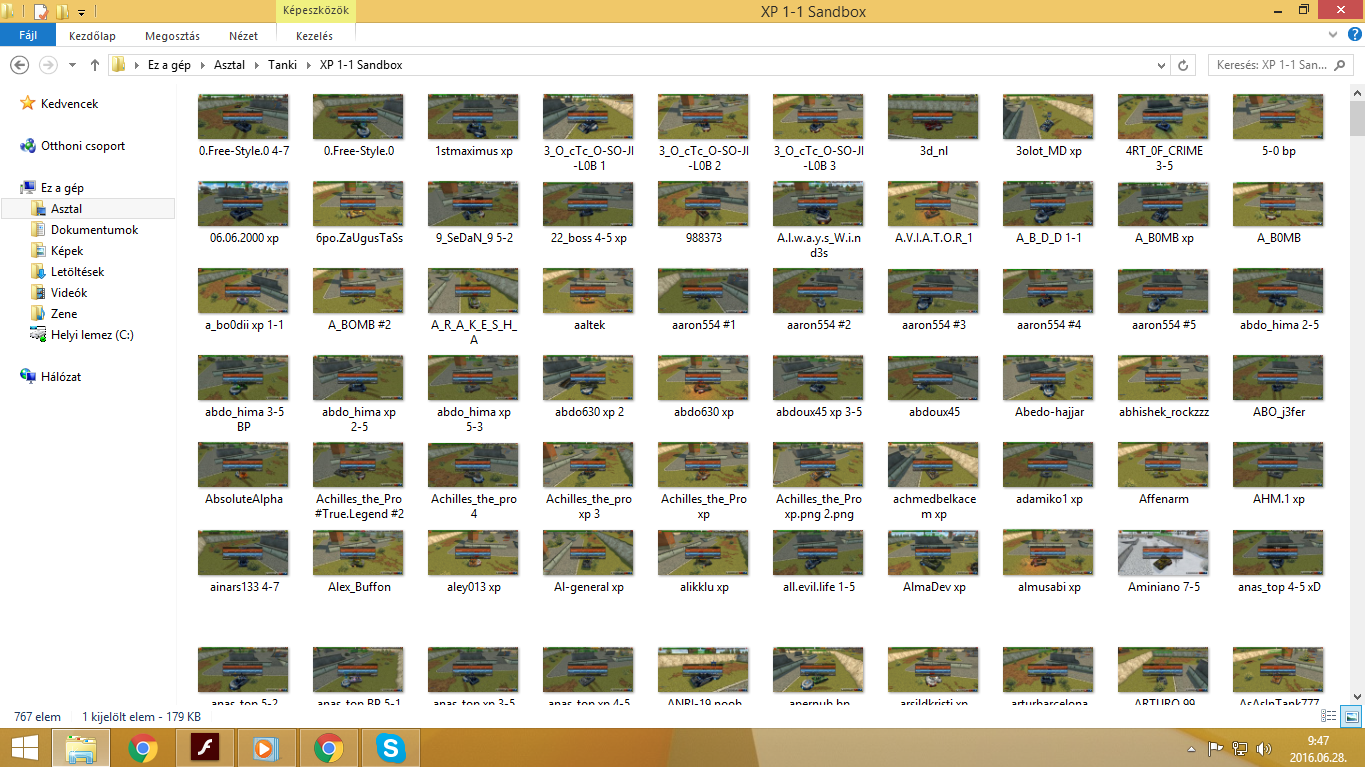This screenshot has width=1365, height=767.
Task: Customize quick access toolbar dropdown
Action: tap(81, 12)
